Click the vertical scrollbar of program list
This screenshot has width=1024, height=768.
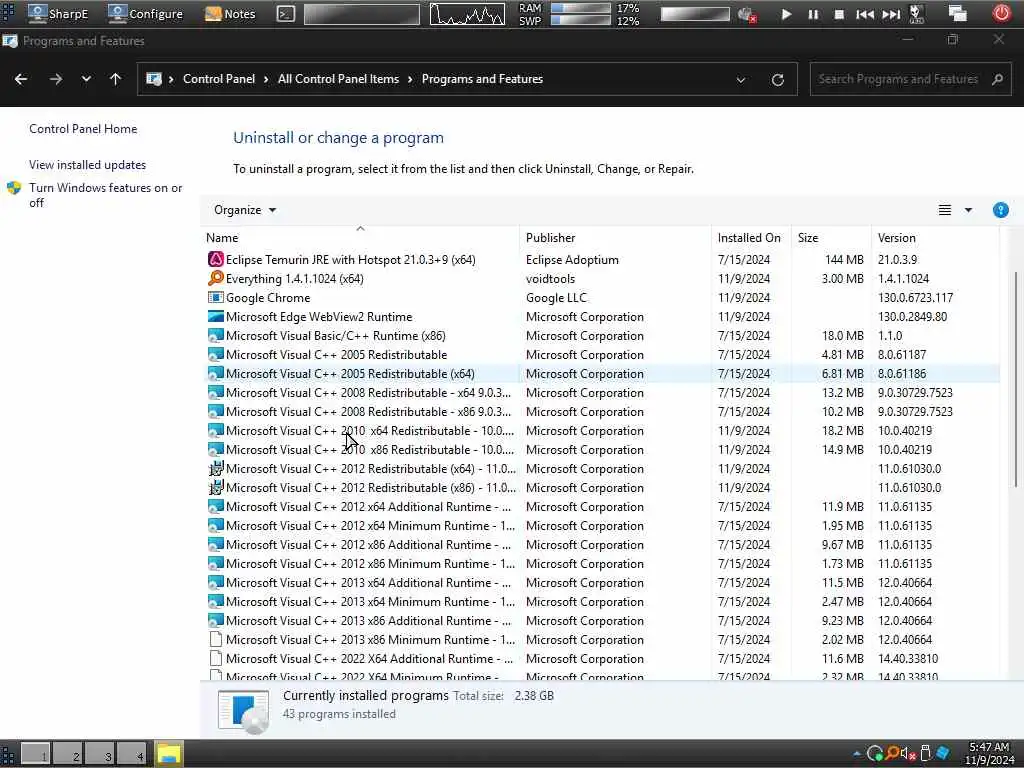point(1016,379)
